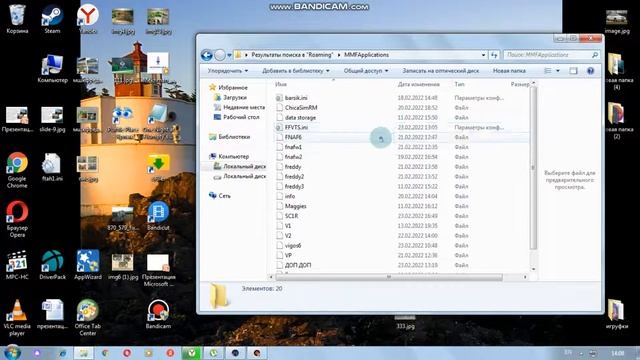Viewport: 640px width, 360px height.
Task: Click the Explorer Forward navigation button
Action: coord(220,55)
